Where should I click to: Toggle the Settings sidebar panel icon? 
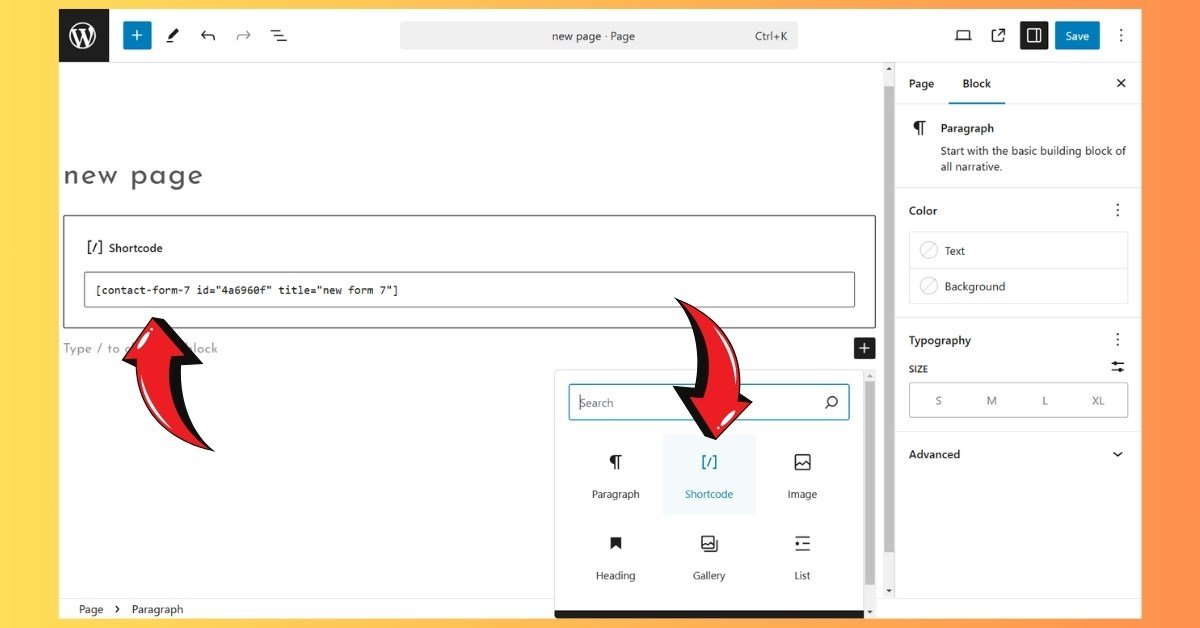[x=1034, y=35]
